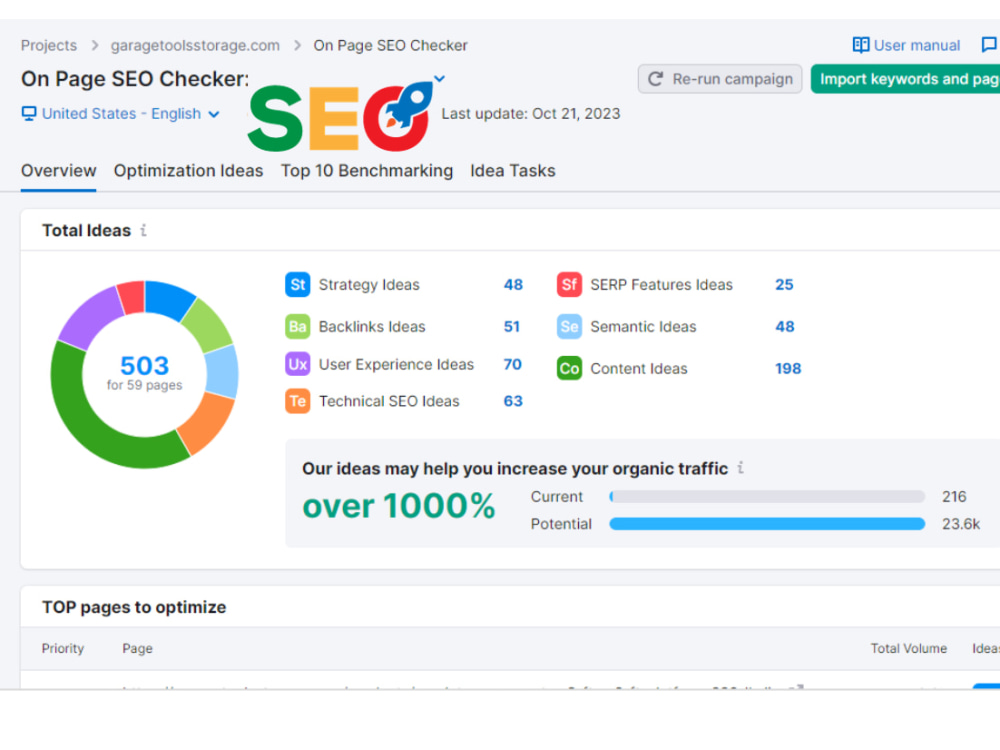Image resolution: width=1000 pixels, height=750 pixels.
Task: Click the desktop monitor icon beside United States
Action: (x=29, y=114)
